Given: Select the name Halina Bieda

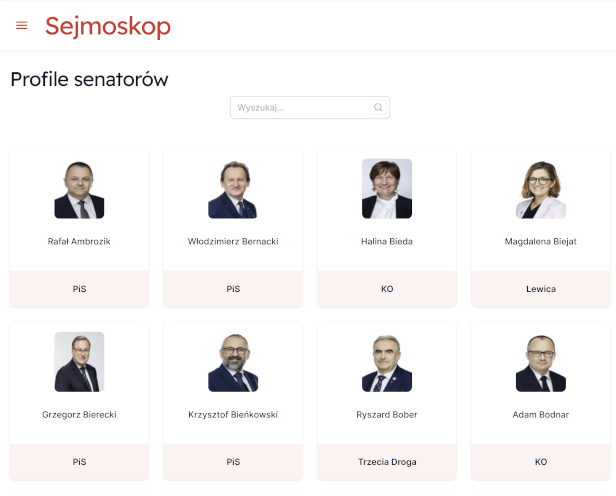Looking at the screenshot, I should (x=387, y=242).
